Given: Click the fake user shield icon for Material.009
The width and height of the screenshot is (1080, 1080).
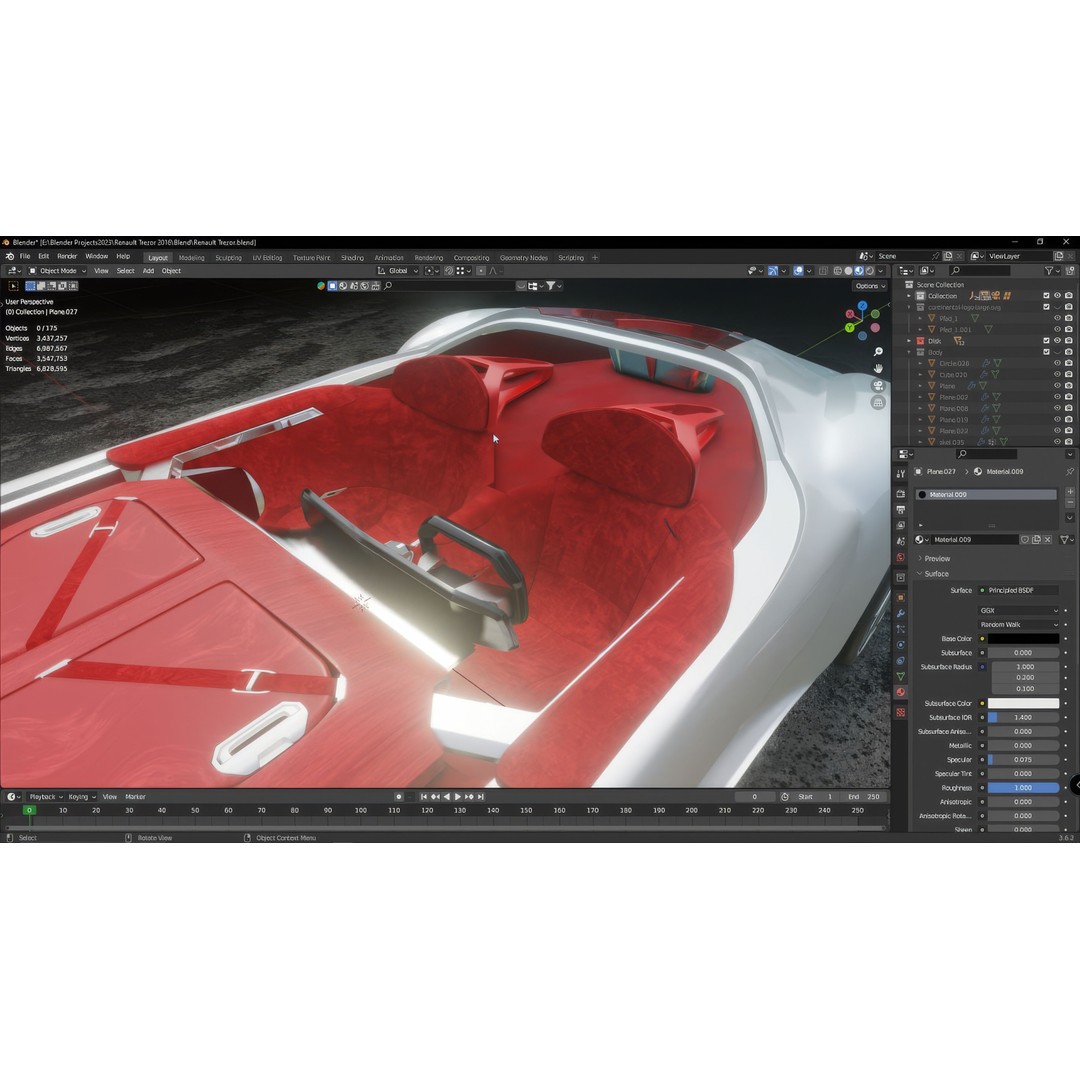Looking at the screenshot, I should click(x=1024, y=539).
